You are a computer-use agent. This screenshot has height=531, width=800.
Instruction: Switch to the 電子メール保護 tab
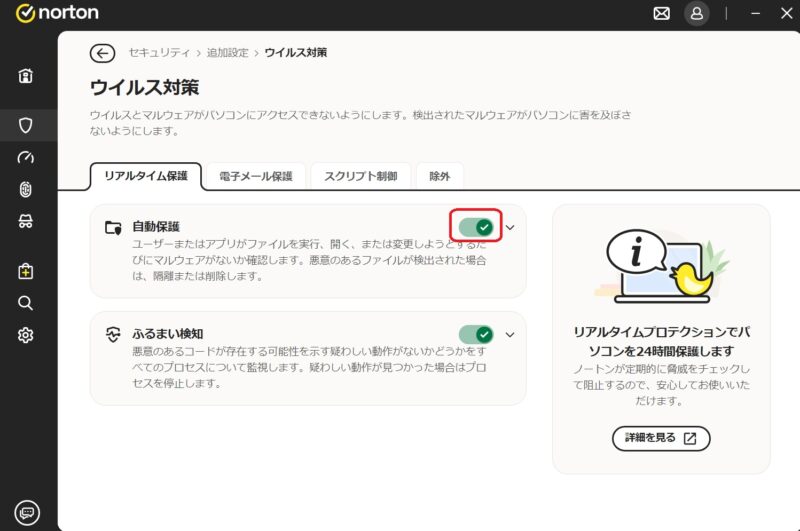click(x=256, y=176)
